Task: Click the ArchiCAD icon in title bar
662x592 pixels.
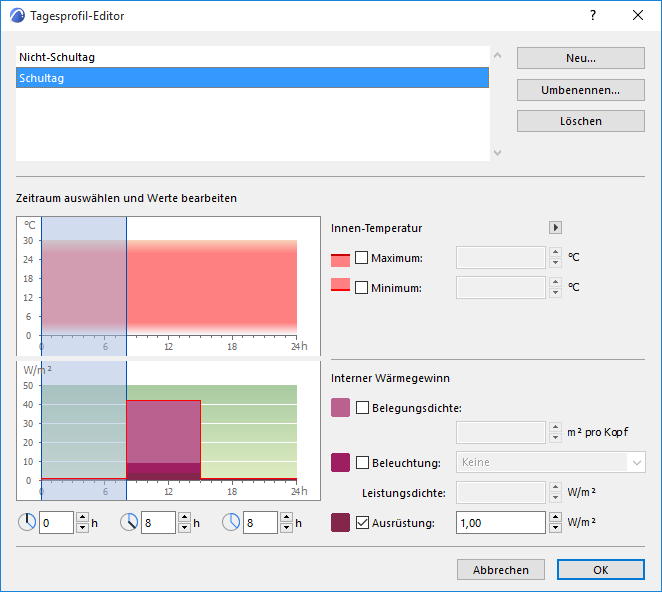Action: [15, 16]
